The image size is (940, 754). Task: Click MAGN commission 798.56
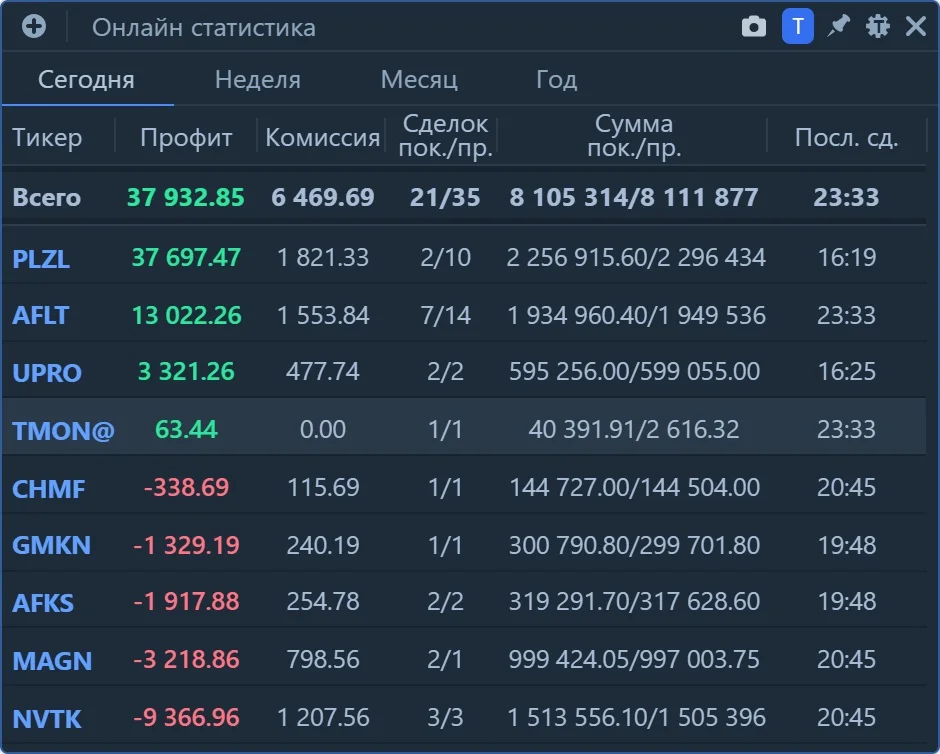coord(323,659)
